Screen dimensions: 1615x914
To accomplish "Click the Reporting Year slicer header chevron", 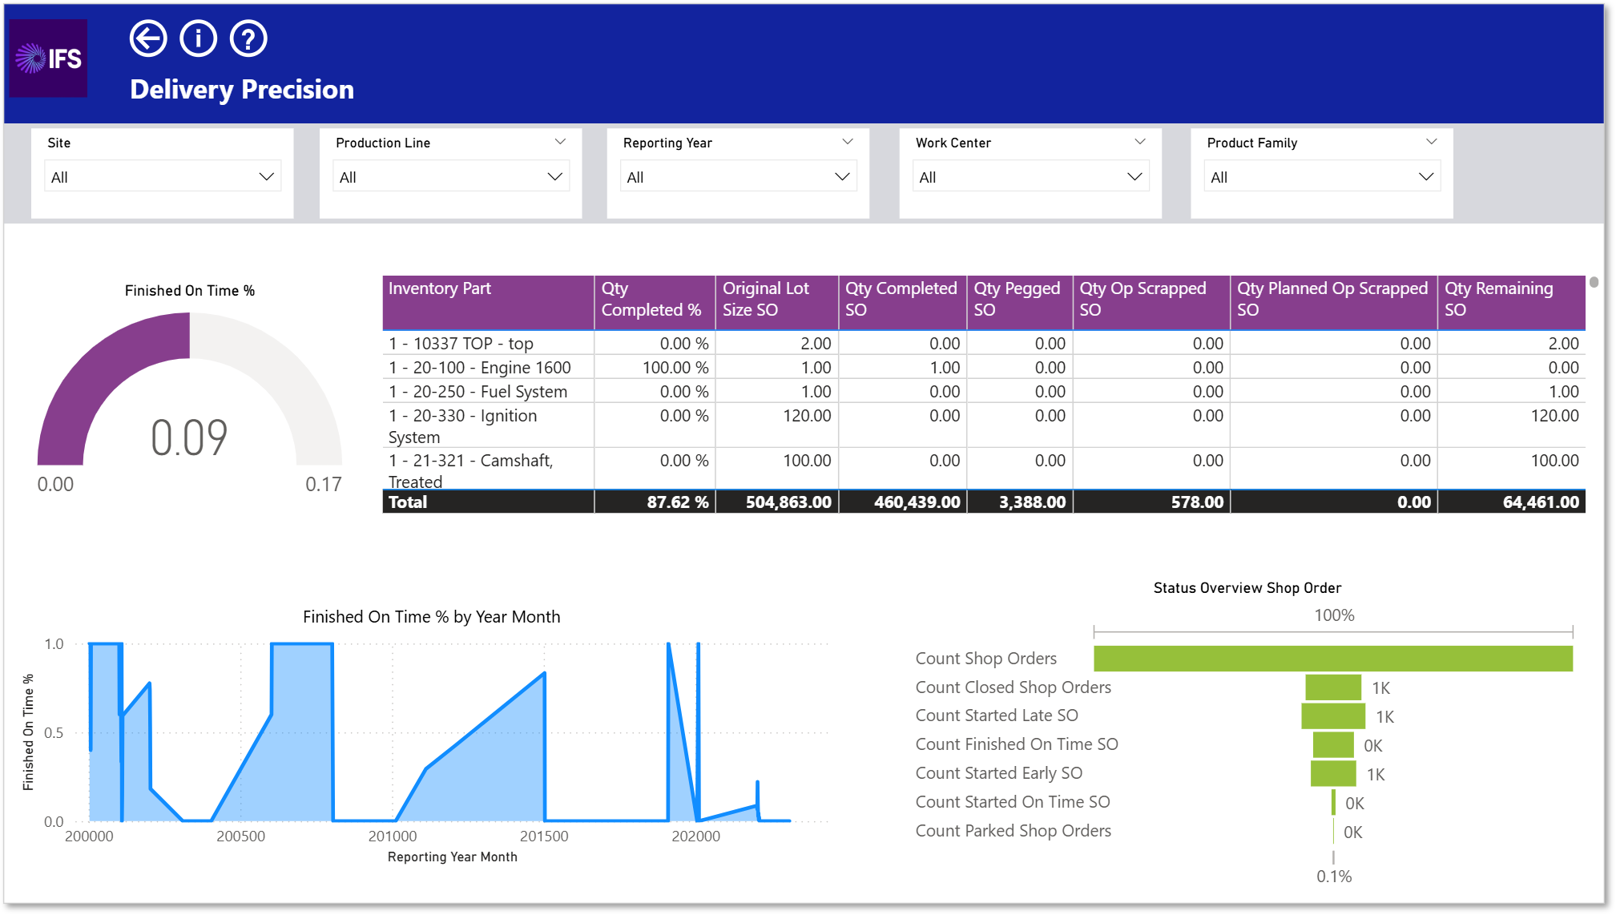I will tap(847, 142).
